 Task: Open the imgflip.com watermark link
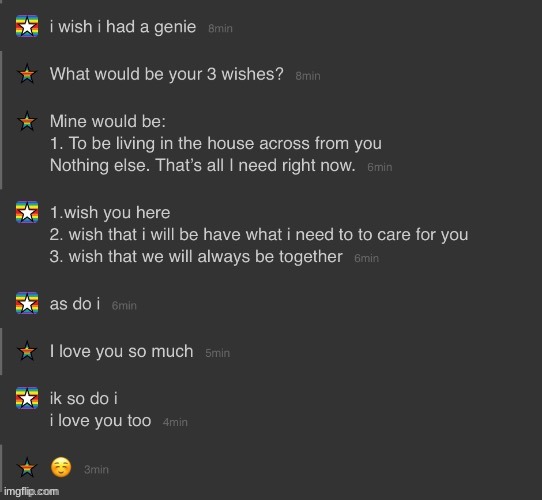(31, 491)
